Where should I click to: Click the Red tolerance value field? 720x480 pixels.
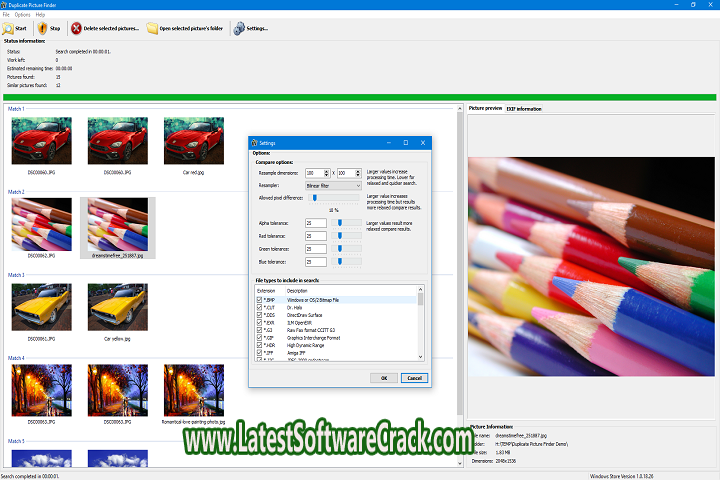(x=316, y=236)
